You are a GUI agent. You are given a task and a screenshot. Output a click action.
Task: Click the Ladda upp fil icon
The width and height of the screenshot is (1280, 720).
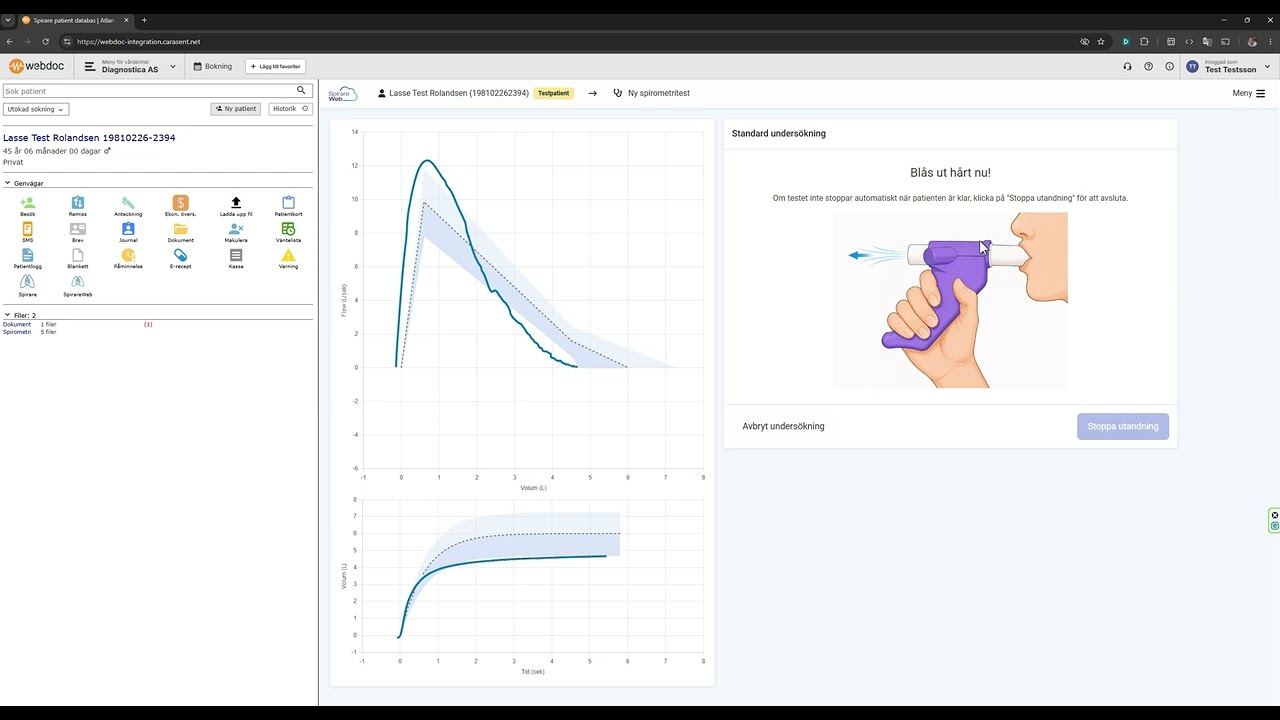[x=236, y=203]
